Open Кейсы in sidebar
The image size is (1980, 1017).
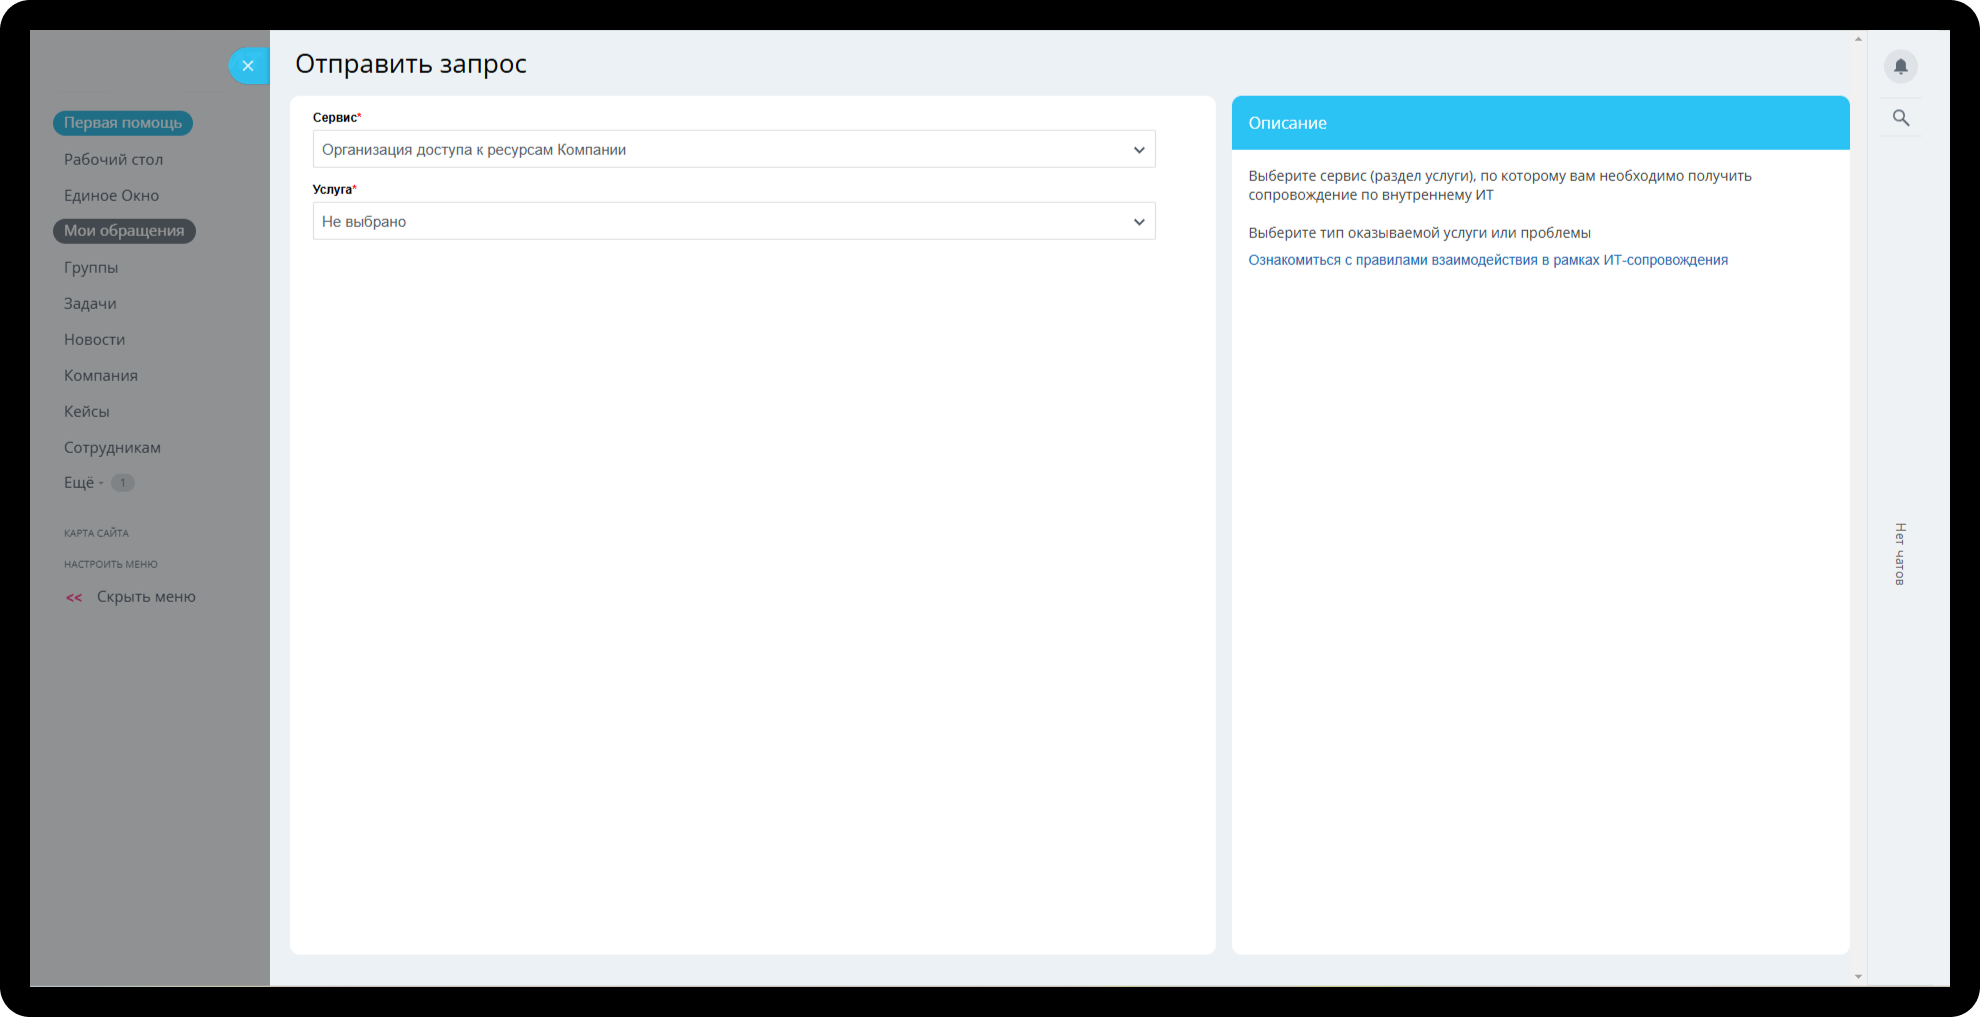click(x=87, y=412)
